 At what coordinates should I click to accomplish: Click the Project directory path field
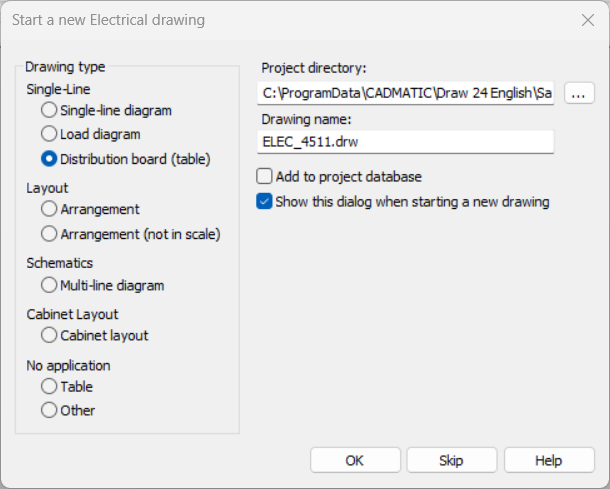pos(405,93)
